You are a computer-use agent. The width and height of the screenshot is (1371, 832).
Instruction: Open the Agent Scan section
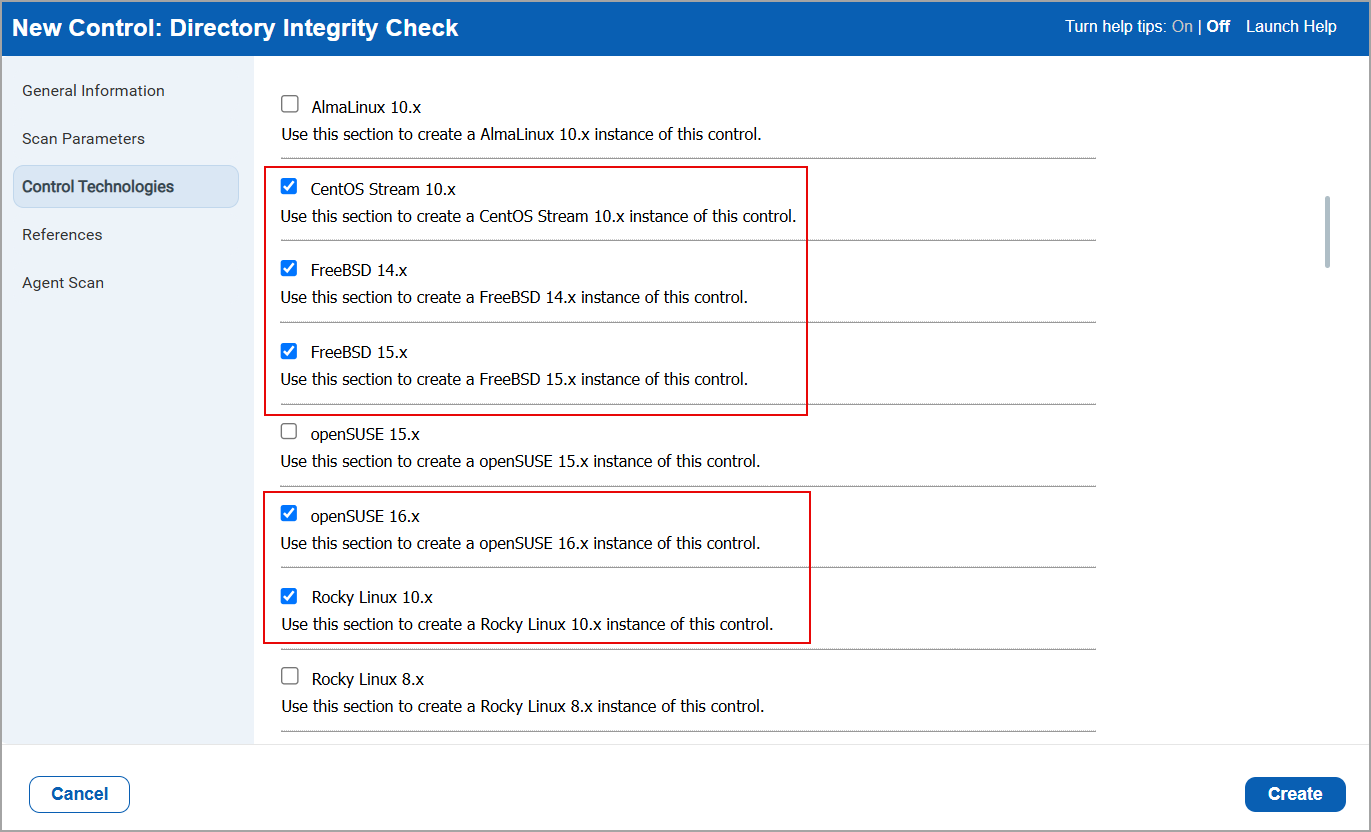pyautogui.click(x=63, y=283)
